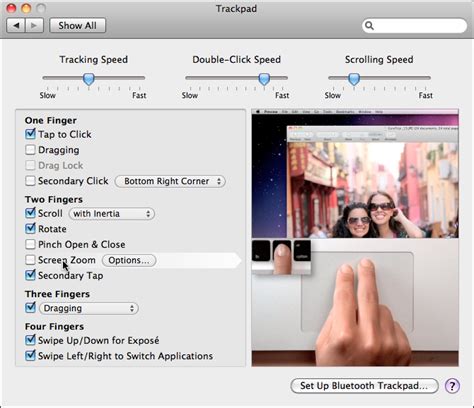
Task: Uncheck the Three Fingers gesture checkbox
Action: coord(30,308)
